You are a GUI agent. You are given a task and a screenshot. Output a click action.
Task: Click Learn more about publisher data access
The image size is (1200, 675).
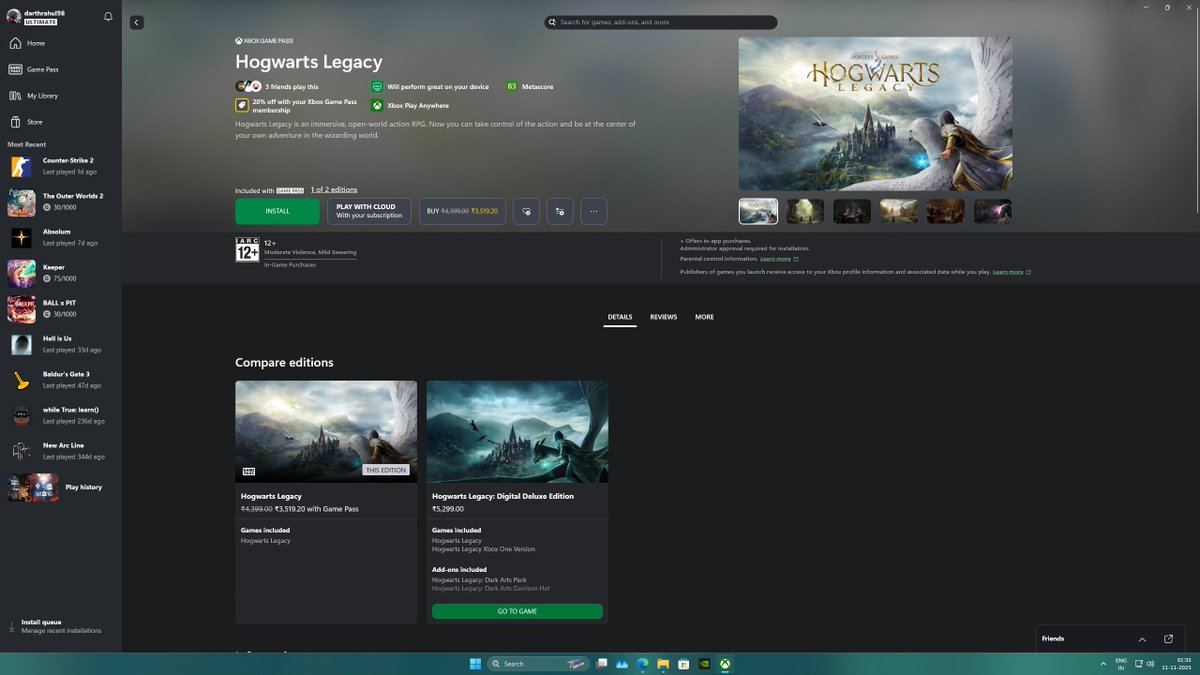1012,272
